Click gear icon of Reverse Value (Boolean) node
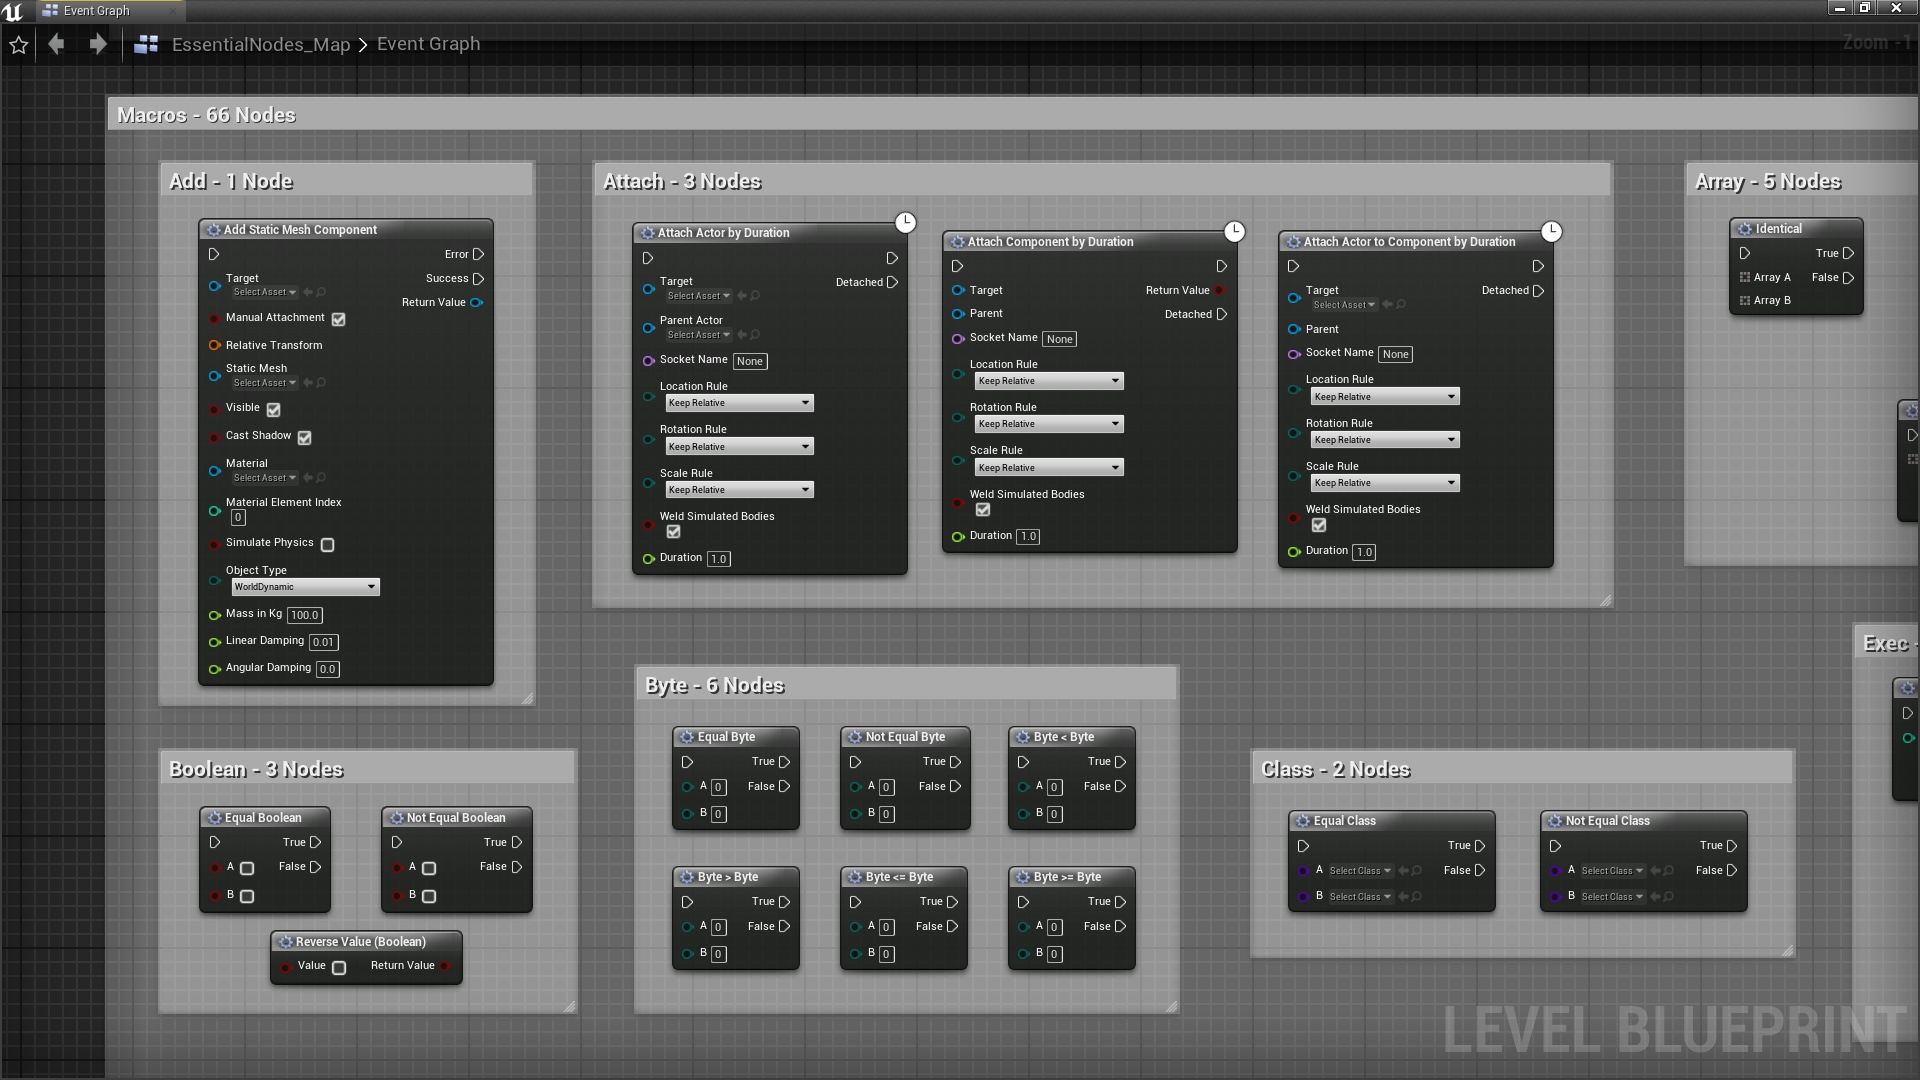Screen dimensions: 1920x1080 (285, 942)
